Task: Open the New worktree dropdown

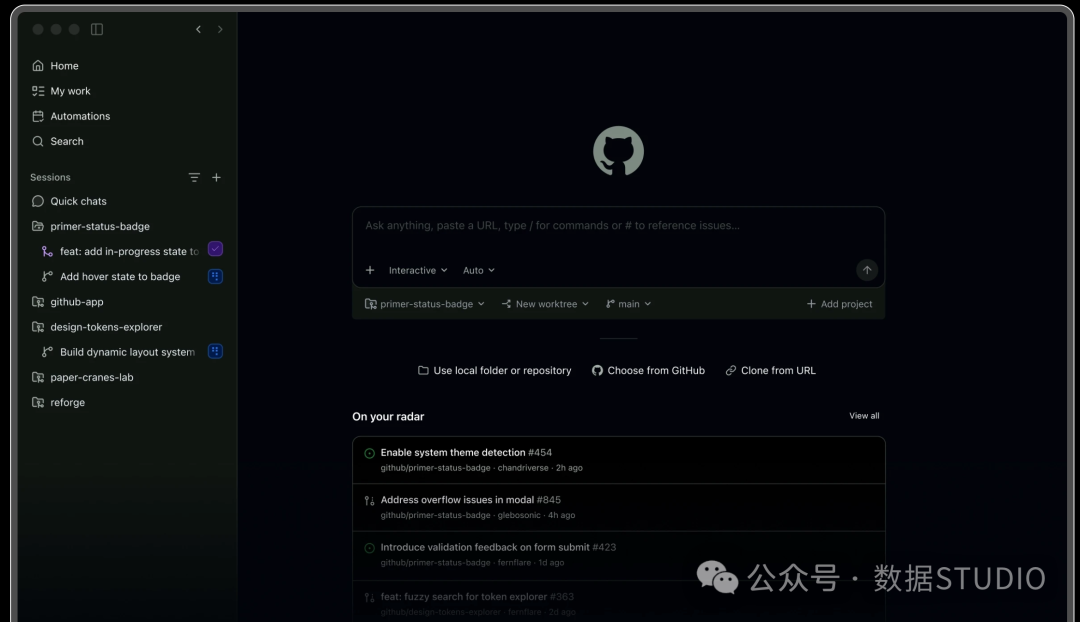Action: pos(545,304)
